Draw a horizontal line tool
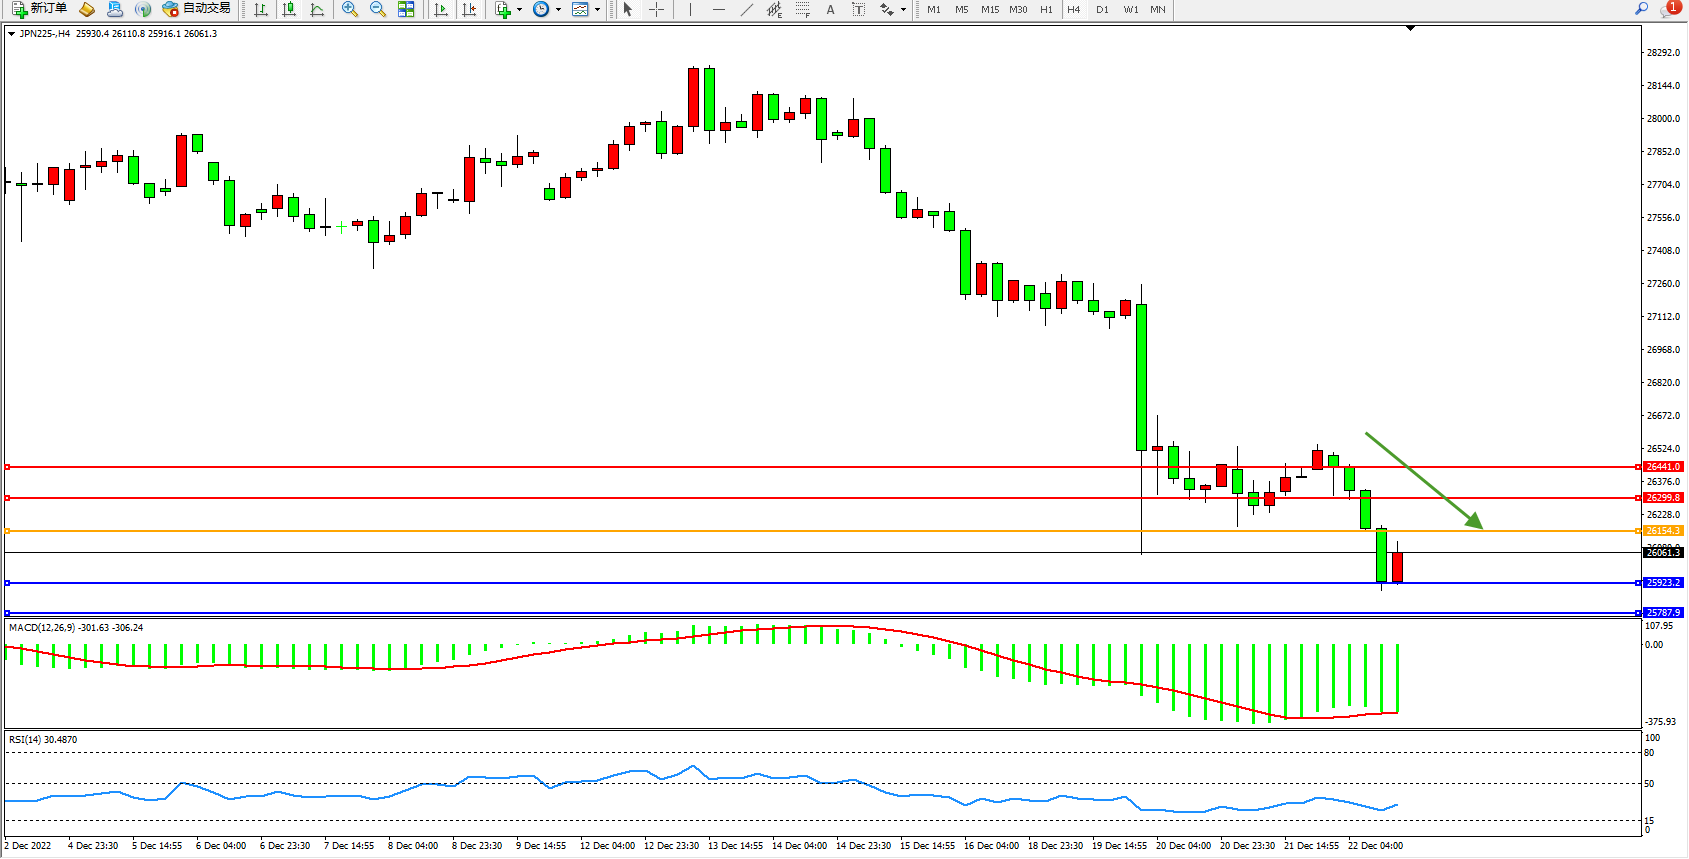Image resolution: width=1689 pixels, height=859 pixels. pyautogui.click(x=718, y=9)
